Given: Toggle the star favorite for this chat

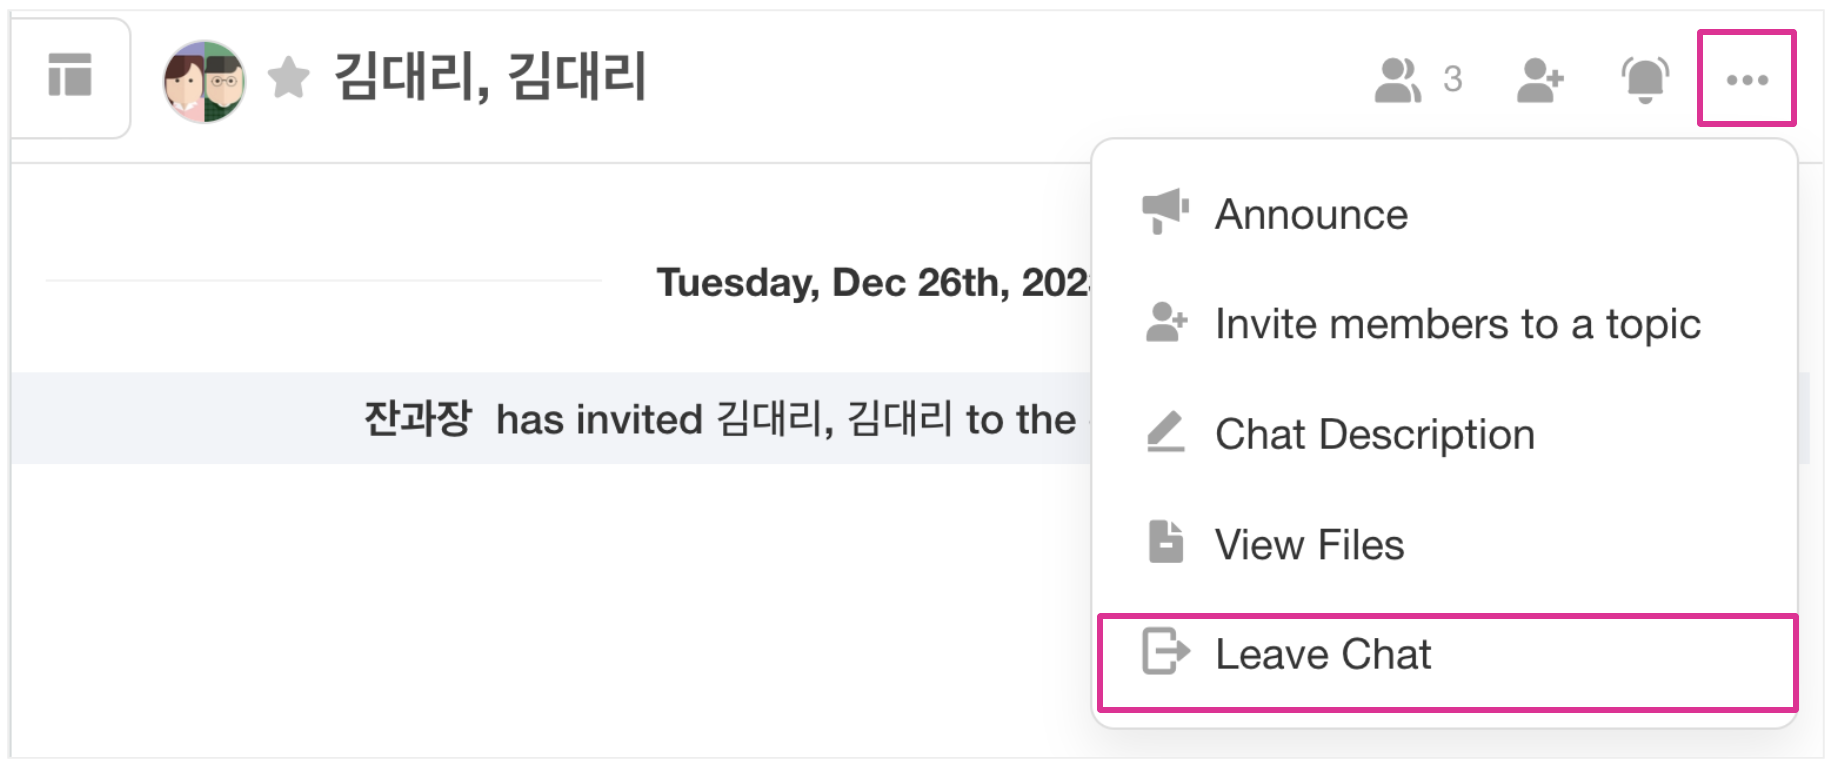Looking at the screenshot, I should (x=289, y=78).
